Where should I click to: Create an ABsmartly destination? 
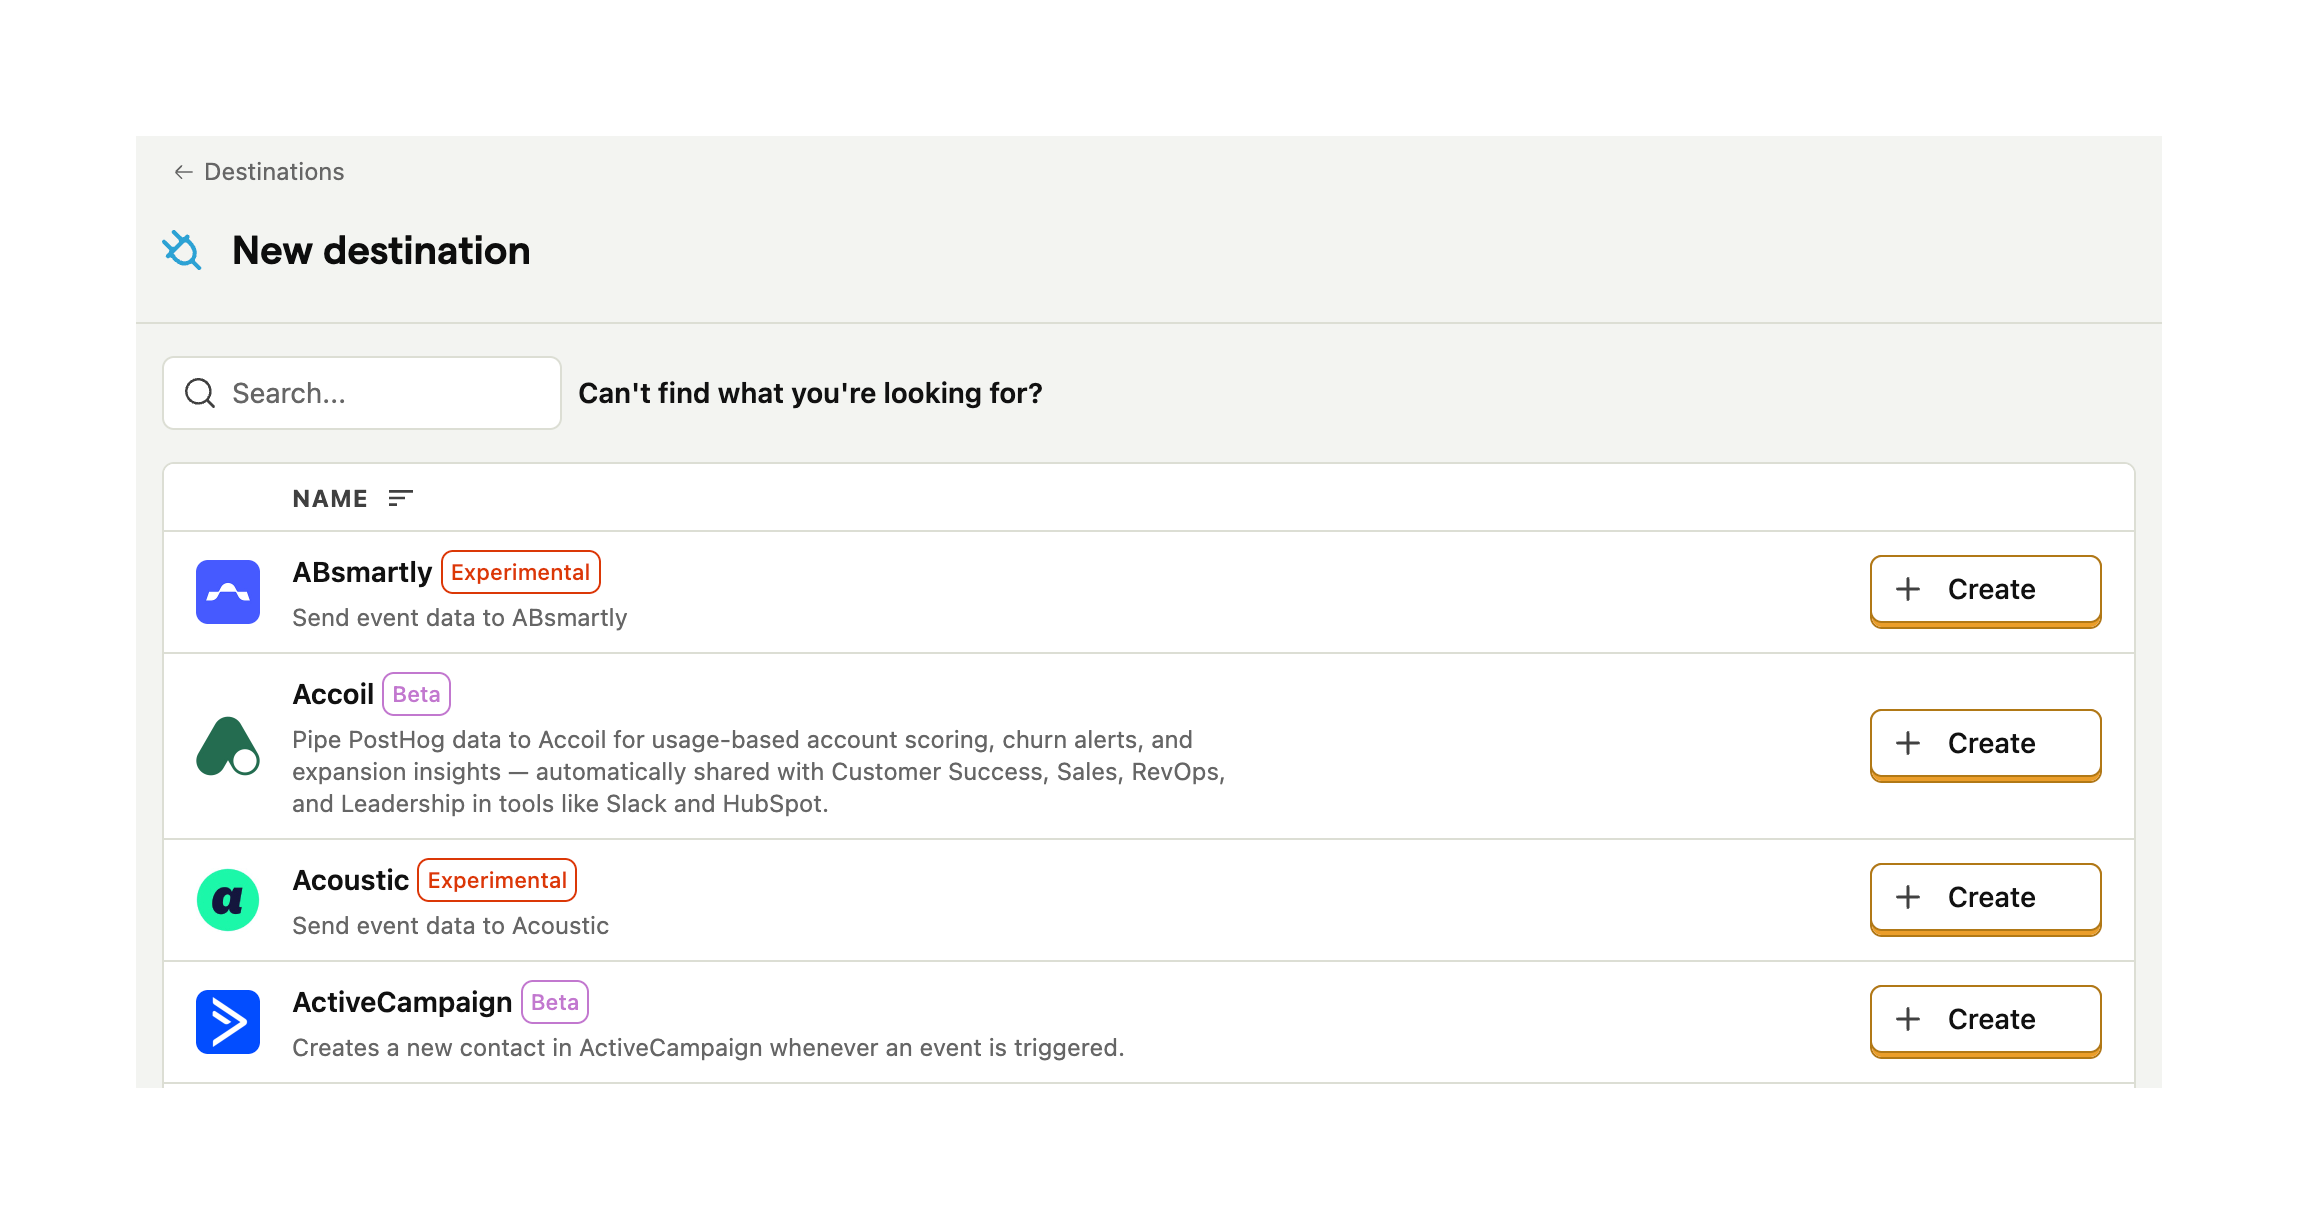[1985, 590]
